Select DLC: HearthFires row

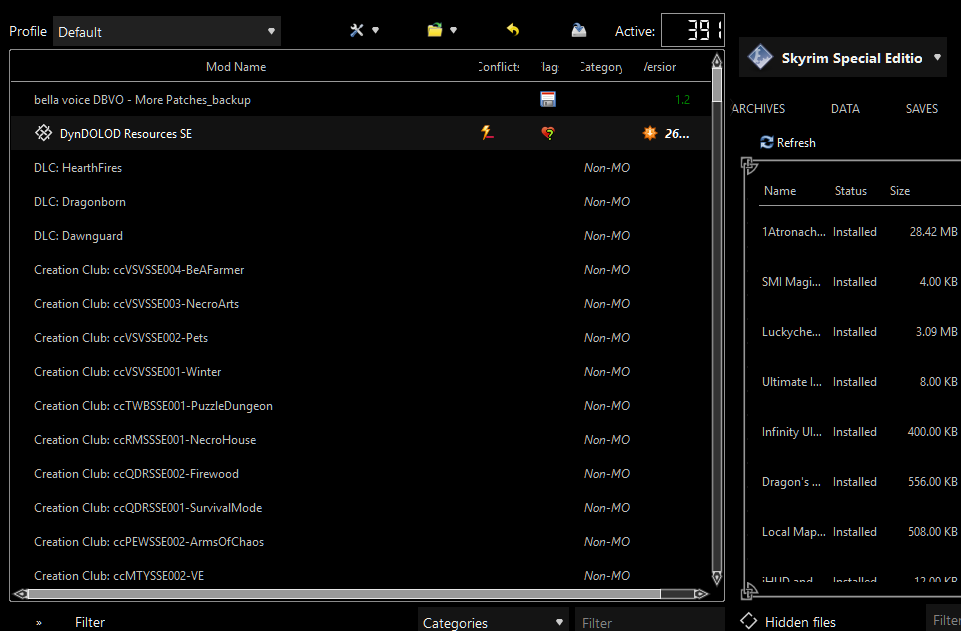(x=361, y=167)
